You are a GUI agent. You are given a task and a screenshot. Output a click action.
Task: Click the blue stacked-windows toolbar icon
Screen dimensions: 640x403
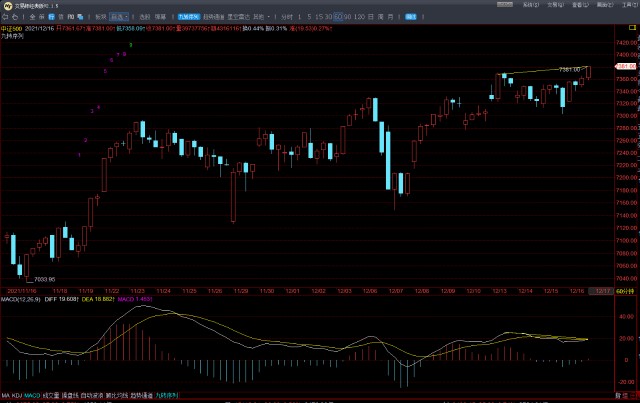pos(80,17)
